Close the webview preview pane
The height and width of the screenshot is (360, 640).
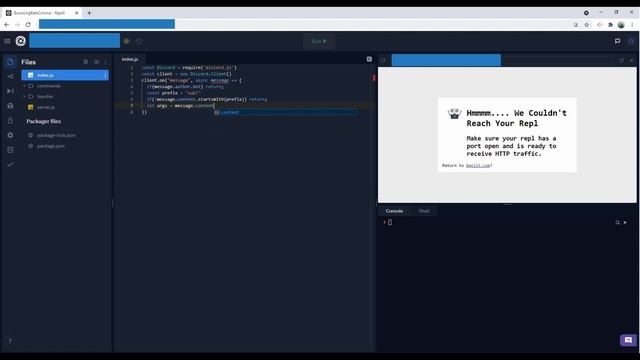coord(631,60)
